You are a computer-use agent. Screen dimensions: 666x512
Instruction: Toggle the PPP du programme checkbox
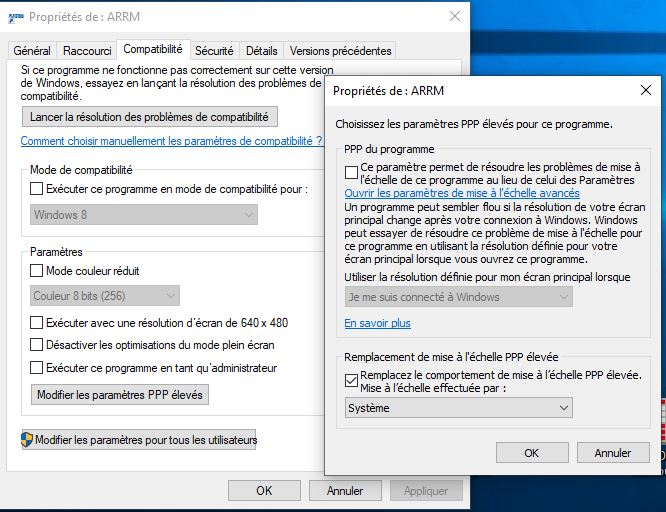click(351, 172)
